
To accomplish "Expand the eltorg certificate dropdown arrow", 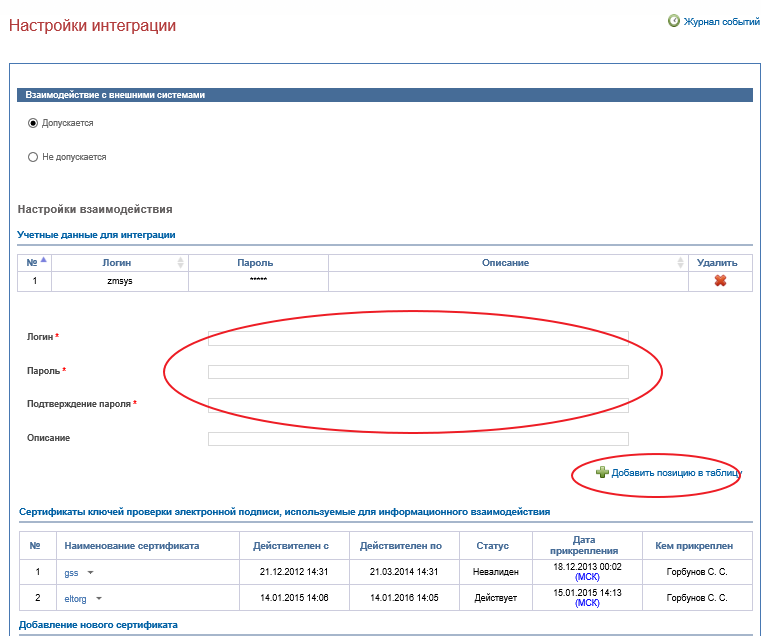I will tap(99, 599).
